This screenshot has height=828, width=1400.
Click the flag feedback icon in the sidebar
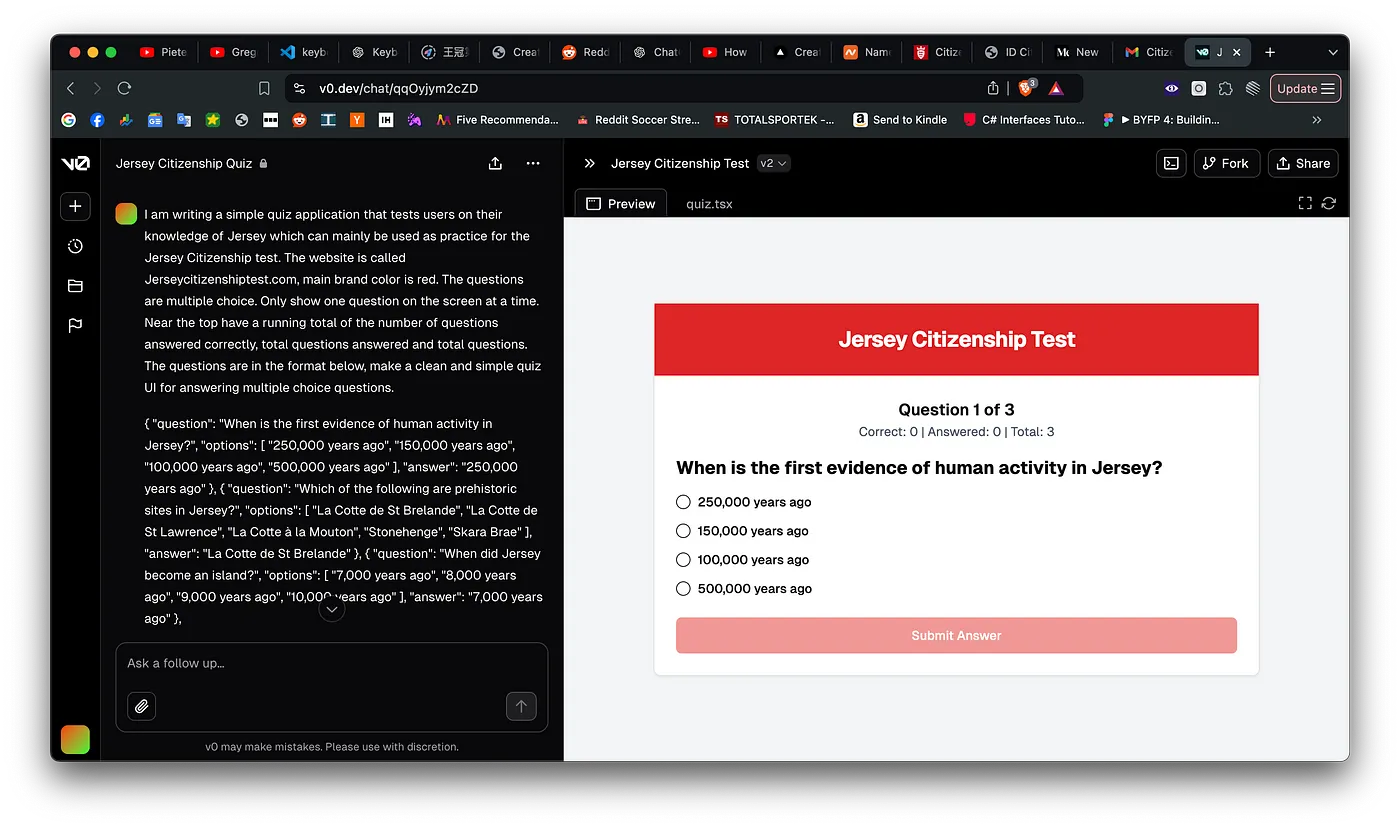click(x=75, y=325)
